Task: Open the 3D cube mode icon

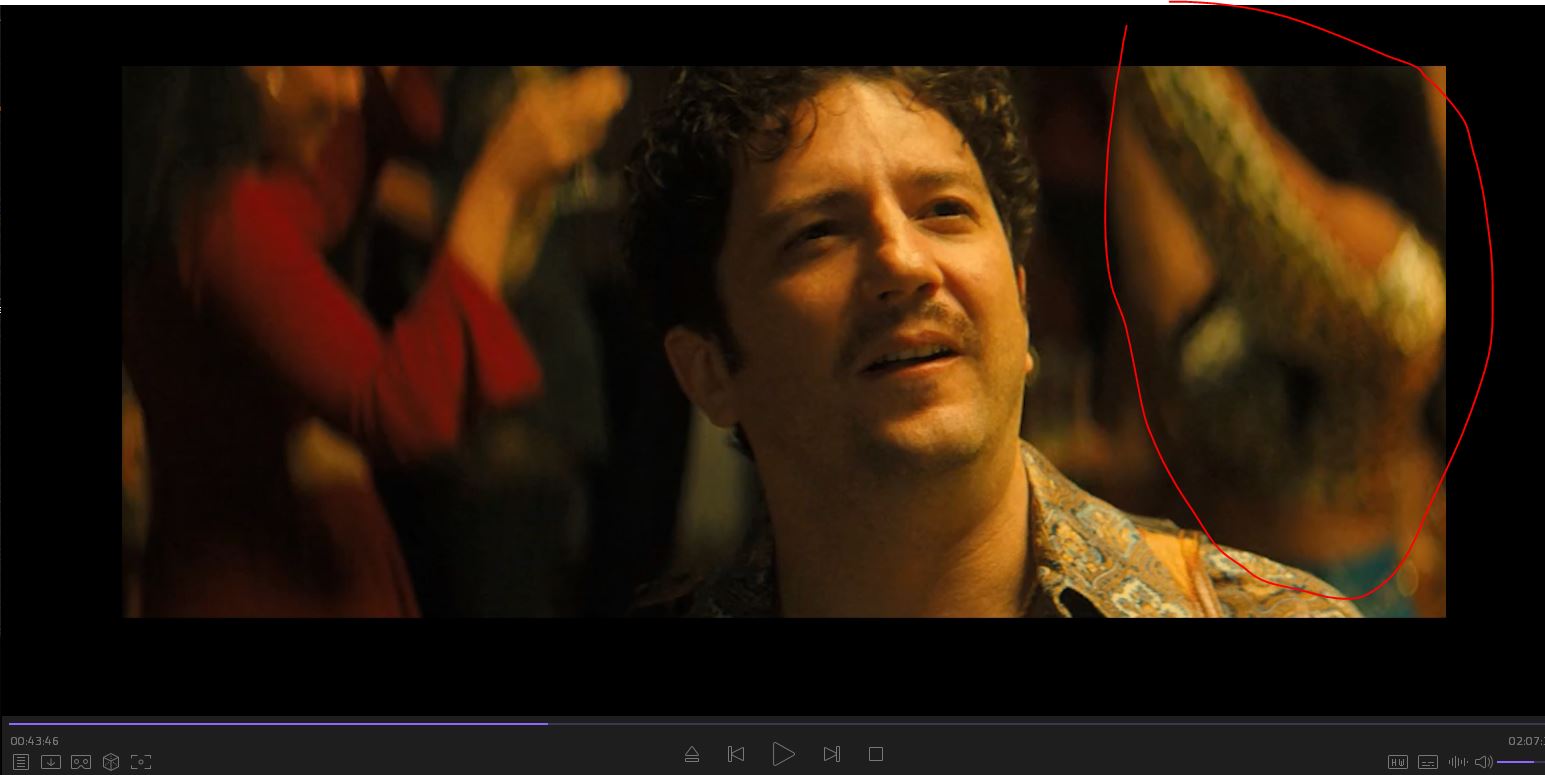Action: click(x=111, y=762)
